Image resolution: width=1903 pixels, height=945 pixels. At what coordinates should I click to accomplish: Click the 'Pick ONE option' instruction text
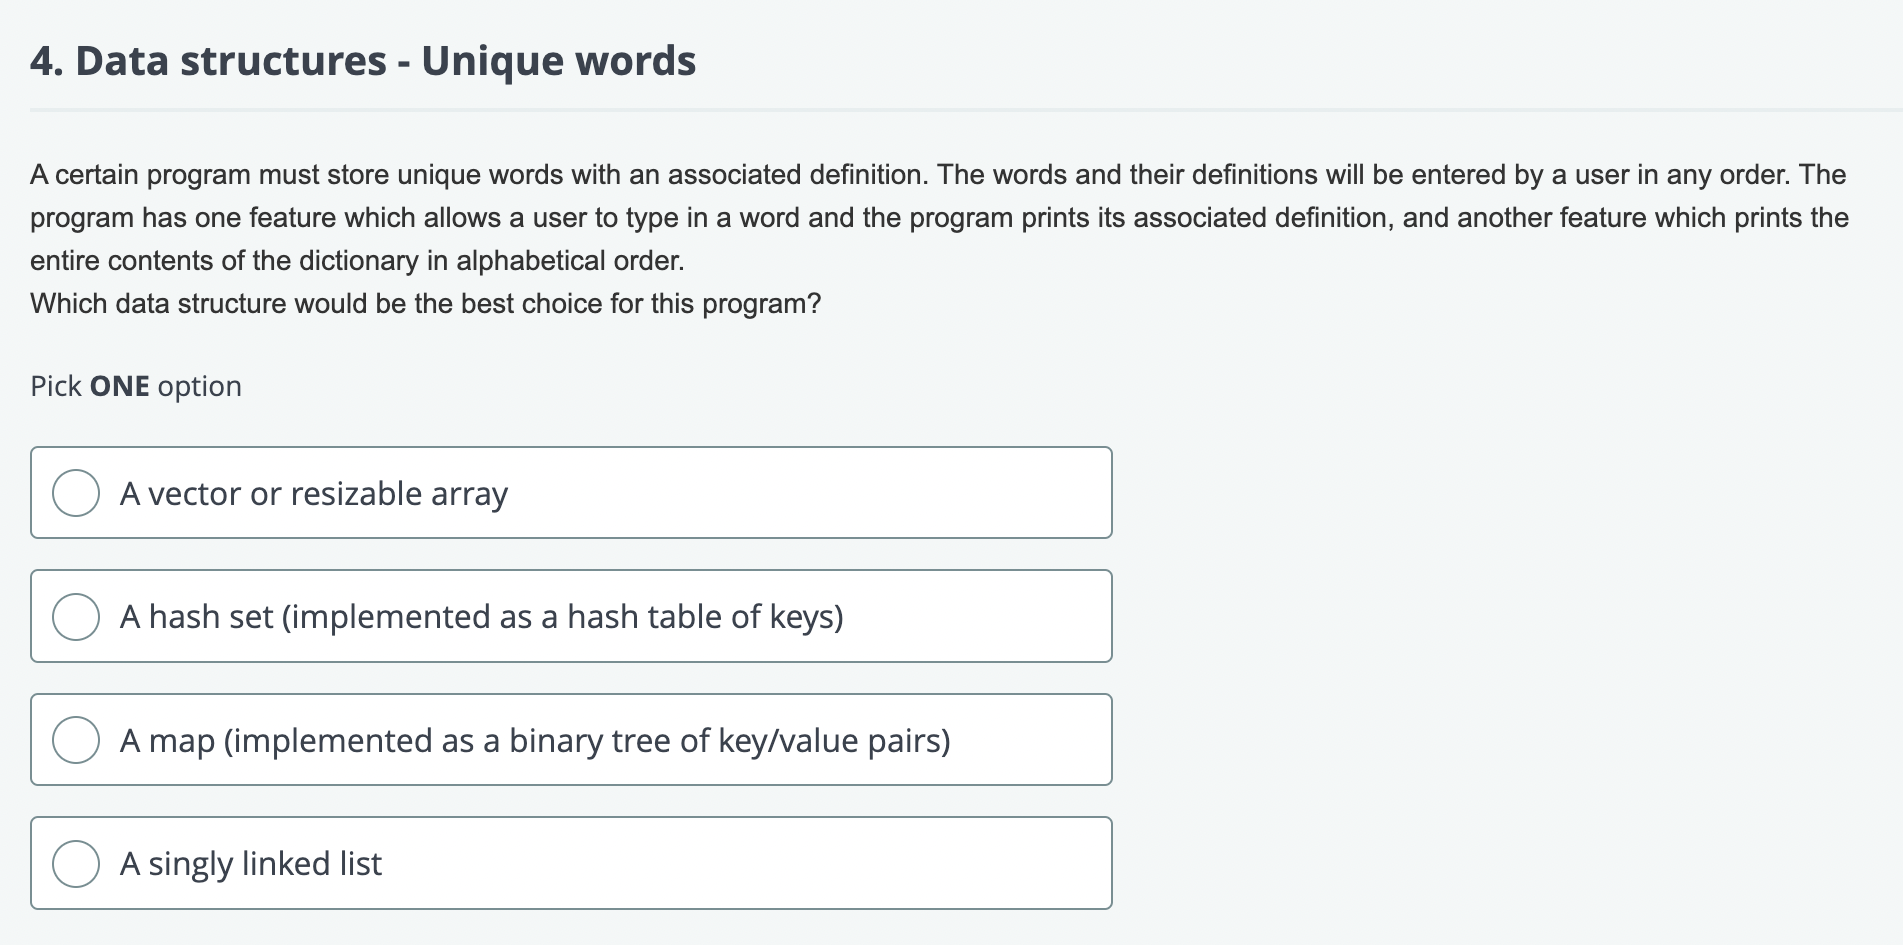pyautogui.click(x=136, y=386)
